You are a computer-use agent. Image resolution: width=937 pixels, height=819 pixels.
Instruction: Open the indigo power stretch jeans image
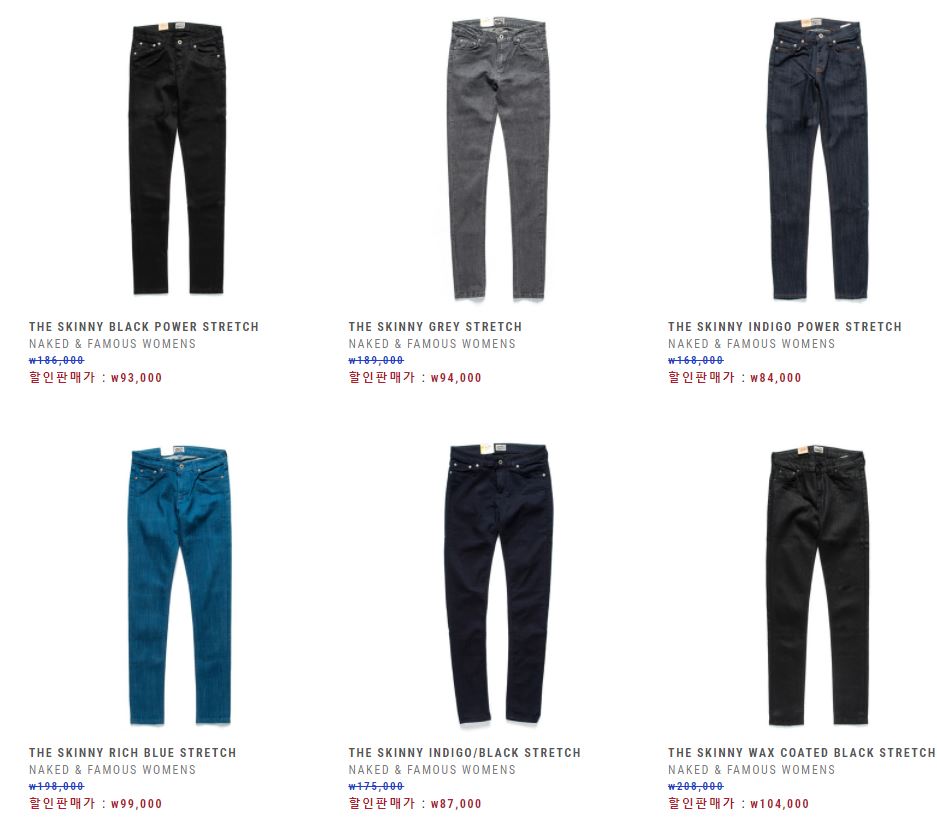pyautogui.click(x=817, y=158)
